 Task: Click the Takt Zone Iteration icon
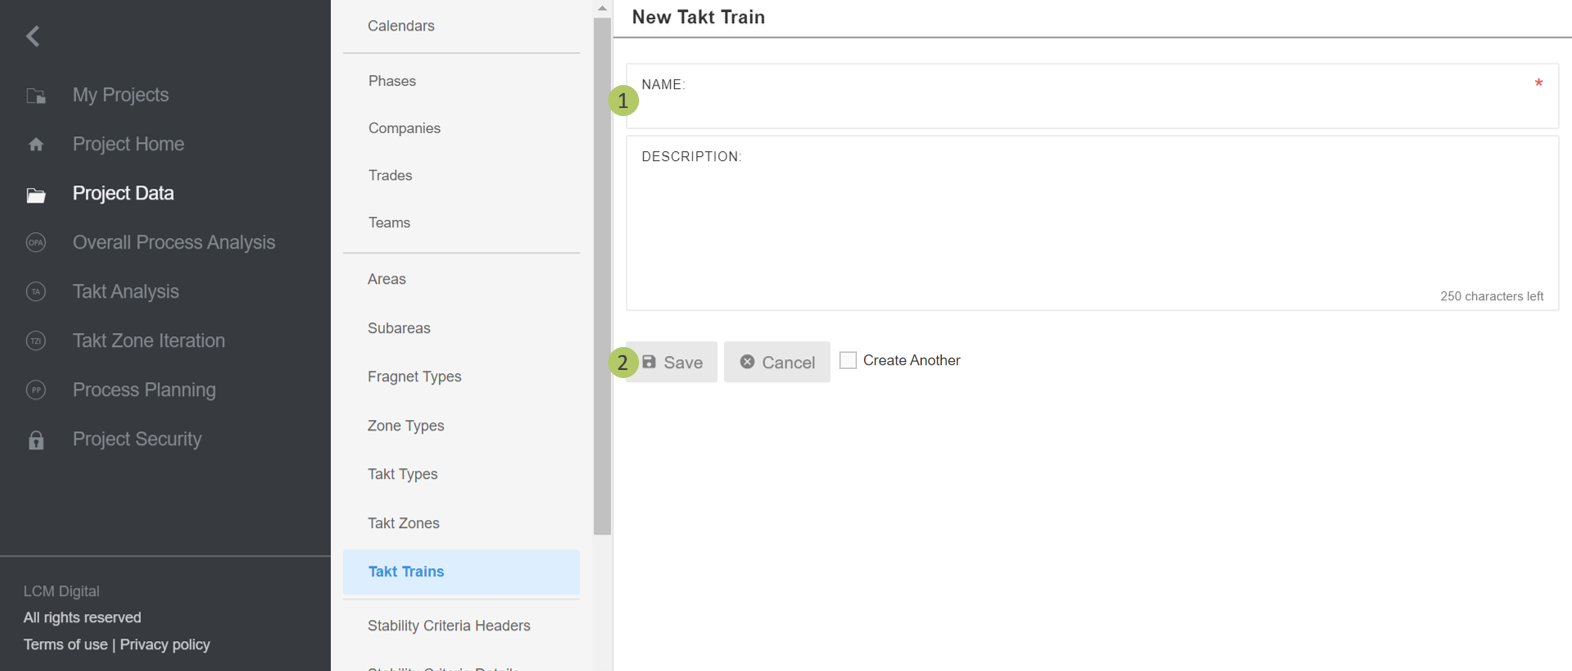click(x=36, y=341)
